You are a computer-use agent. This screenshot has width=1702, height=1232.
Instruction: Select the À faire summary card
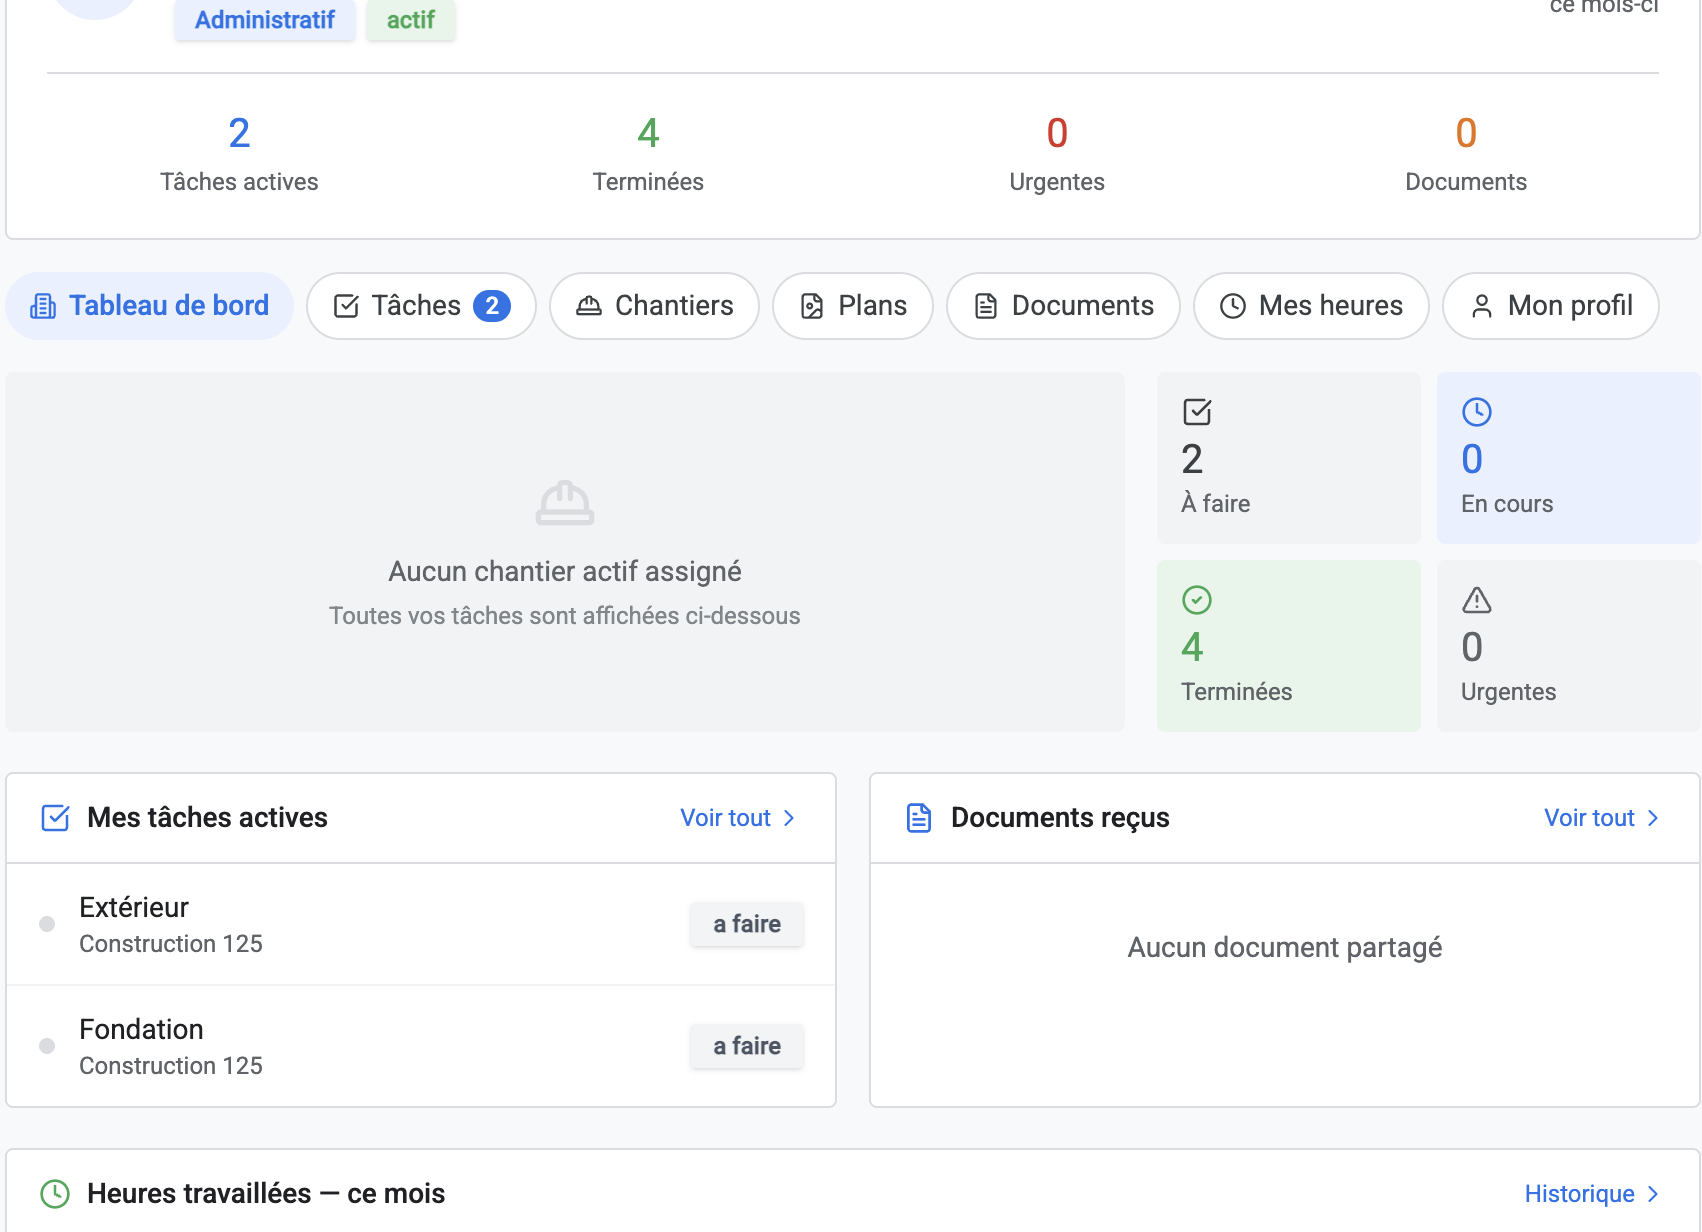point(1289,458)
